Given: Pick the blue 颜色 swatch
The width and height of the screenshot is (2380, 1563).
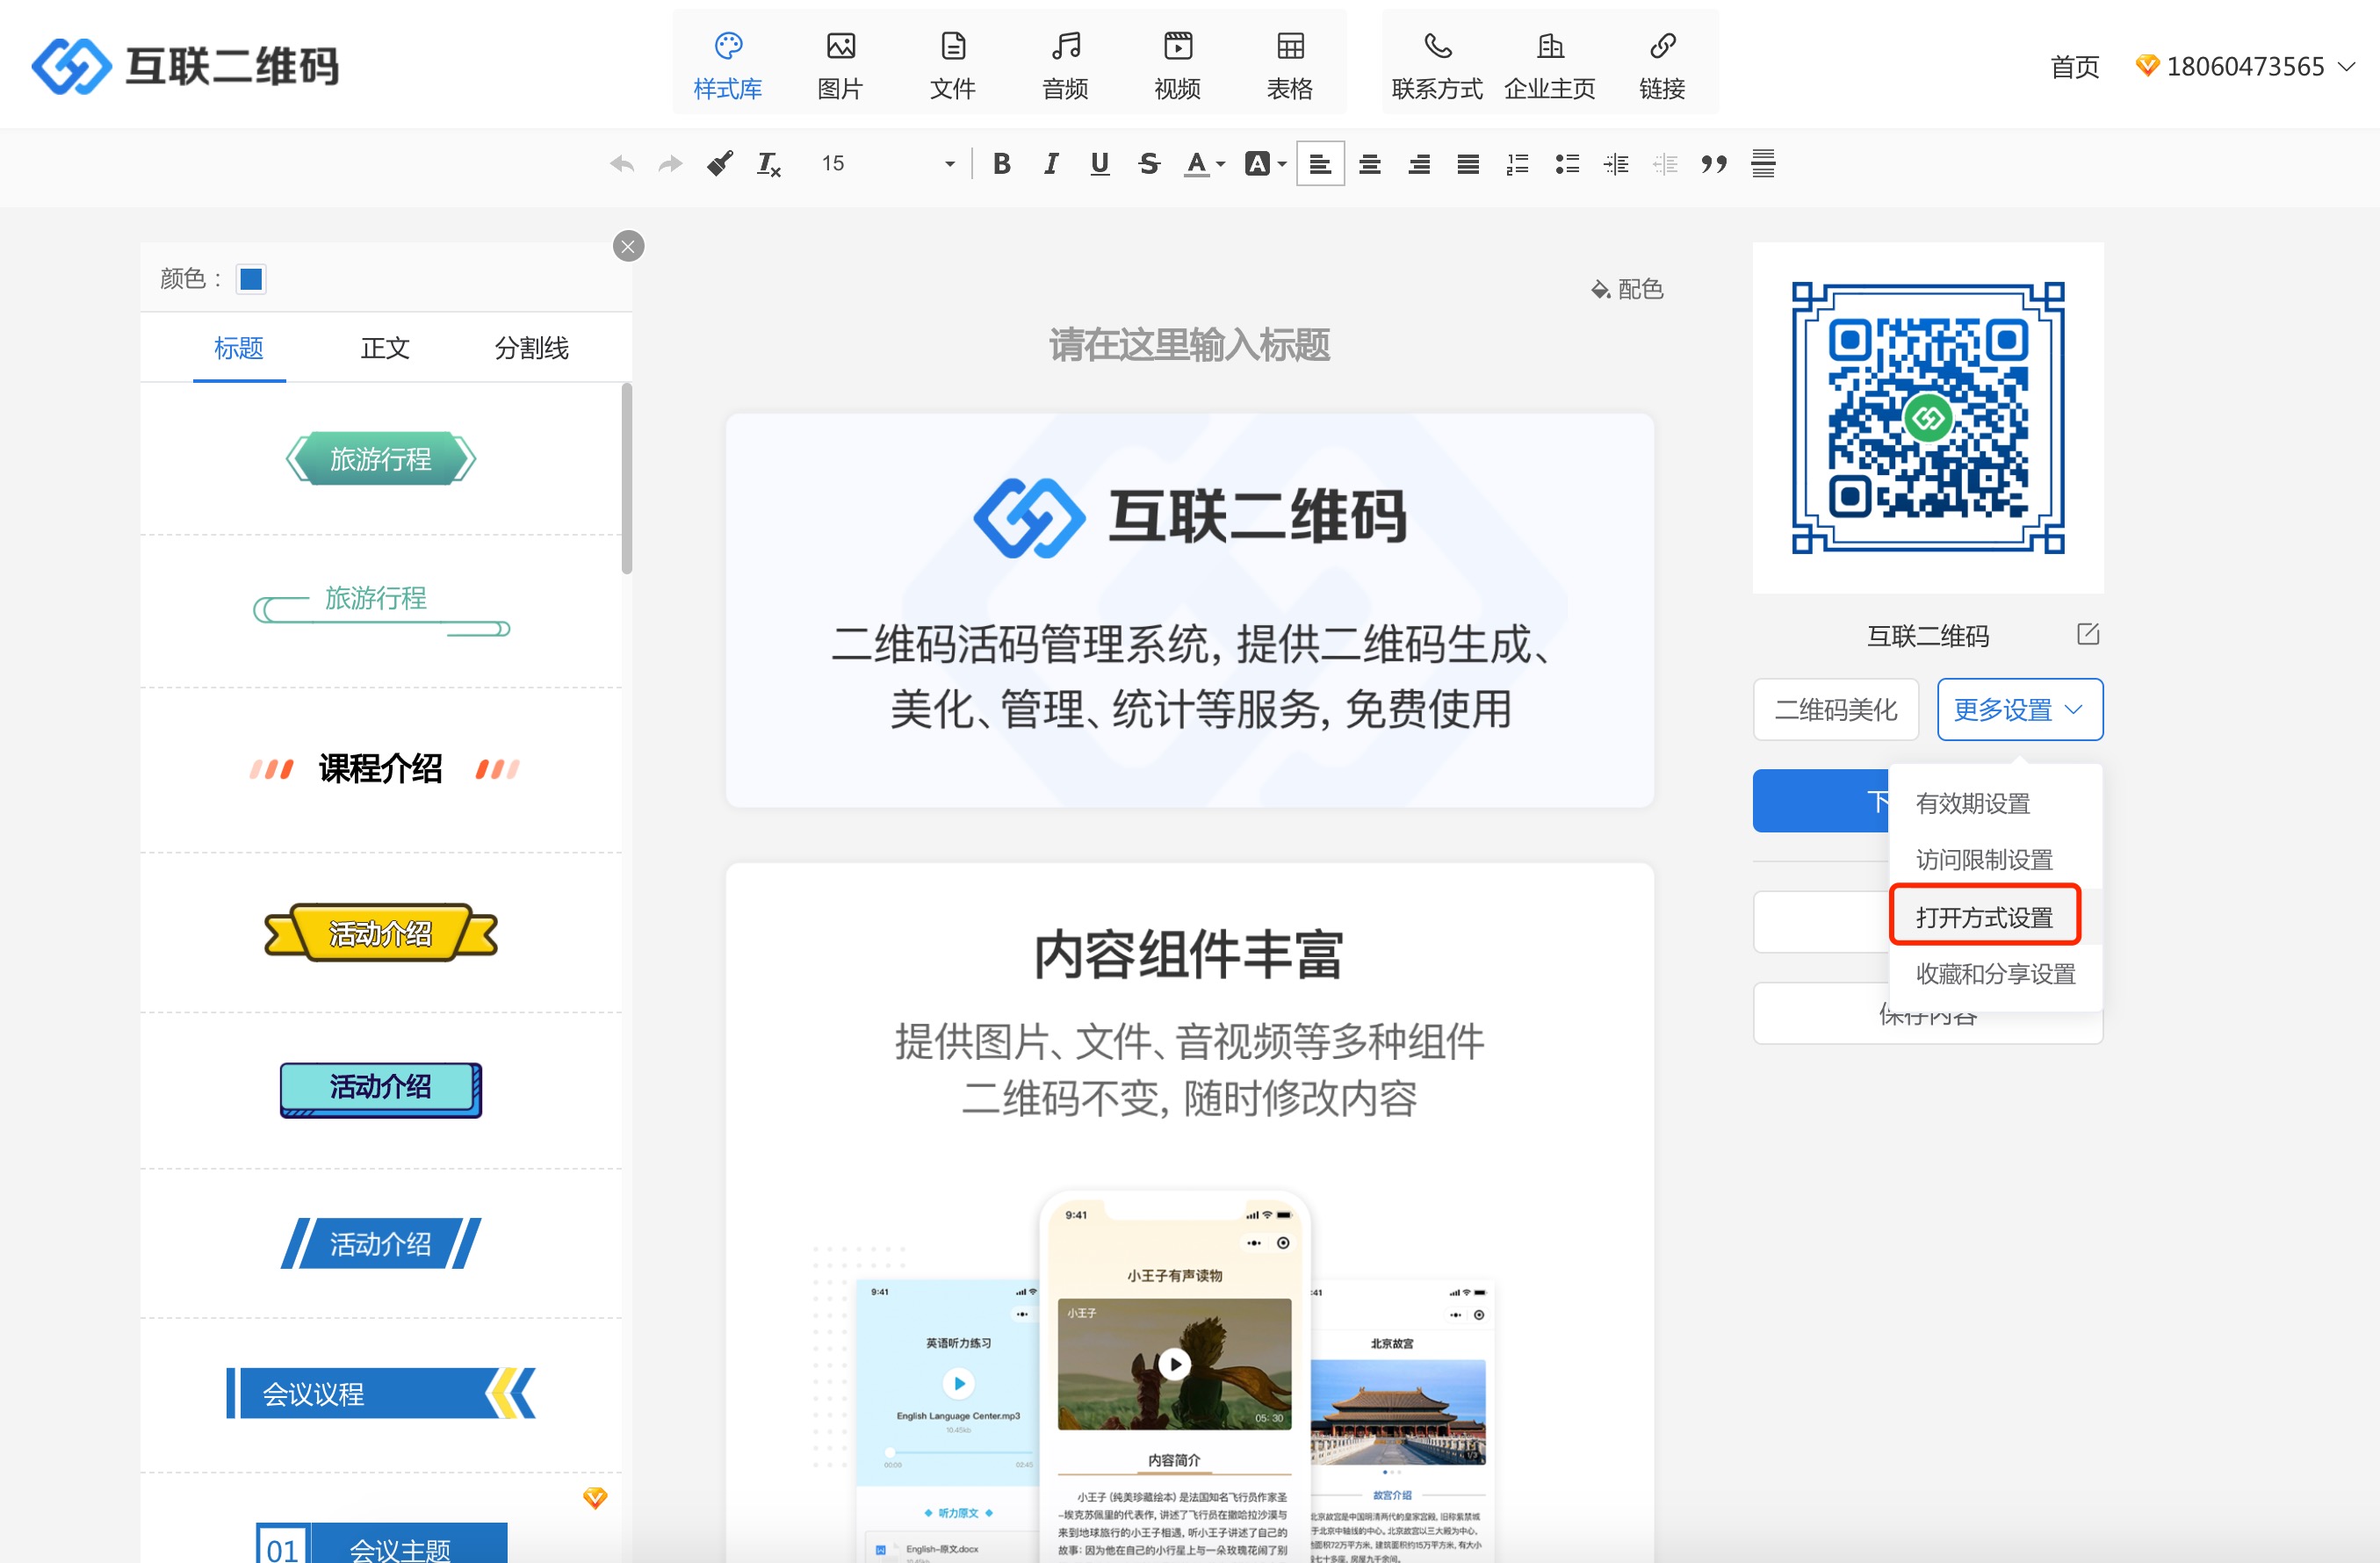Looking at the screenshot, I should [x=251, y=279].
